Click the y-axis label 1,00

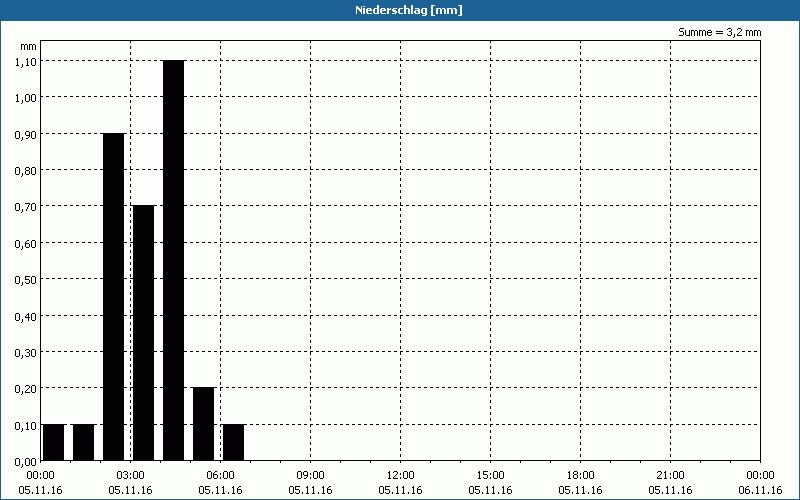point(26,98)
